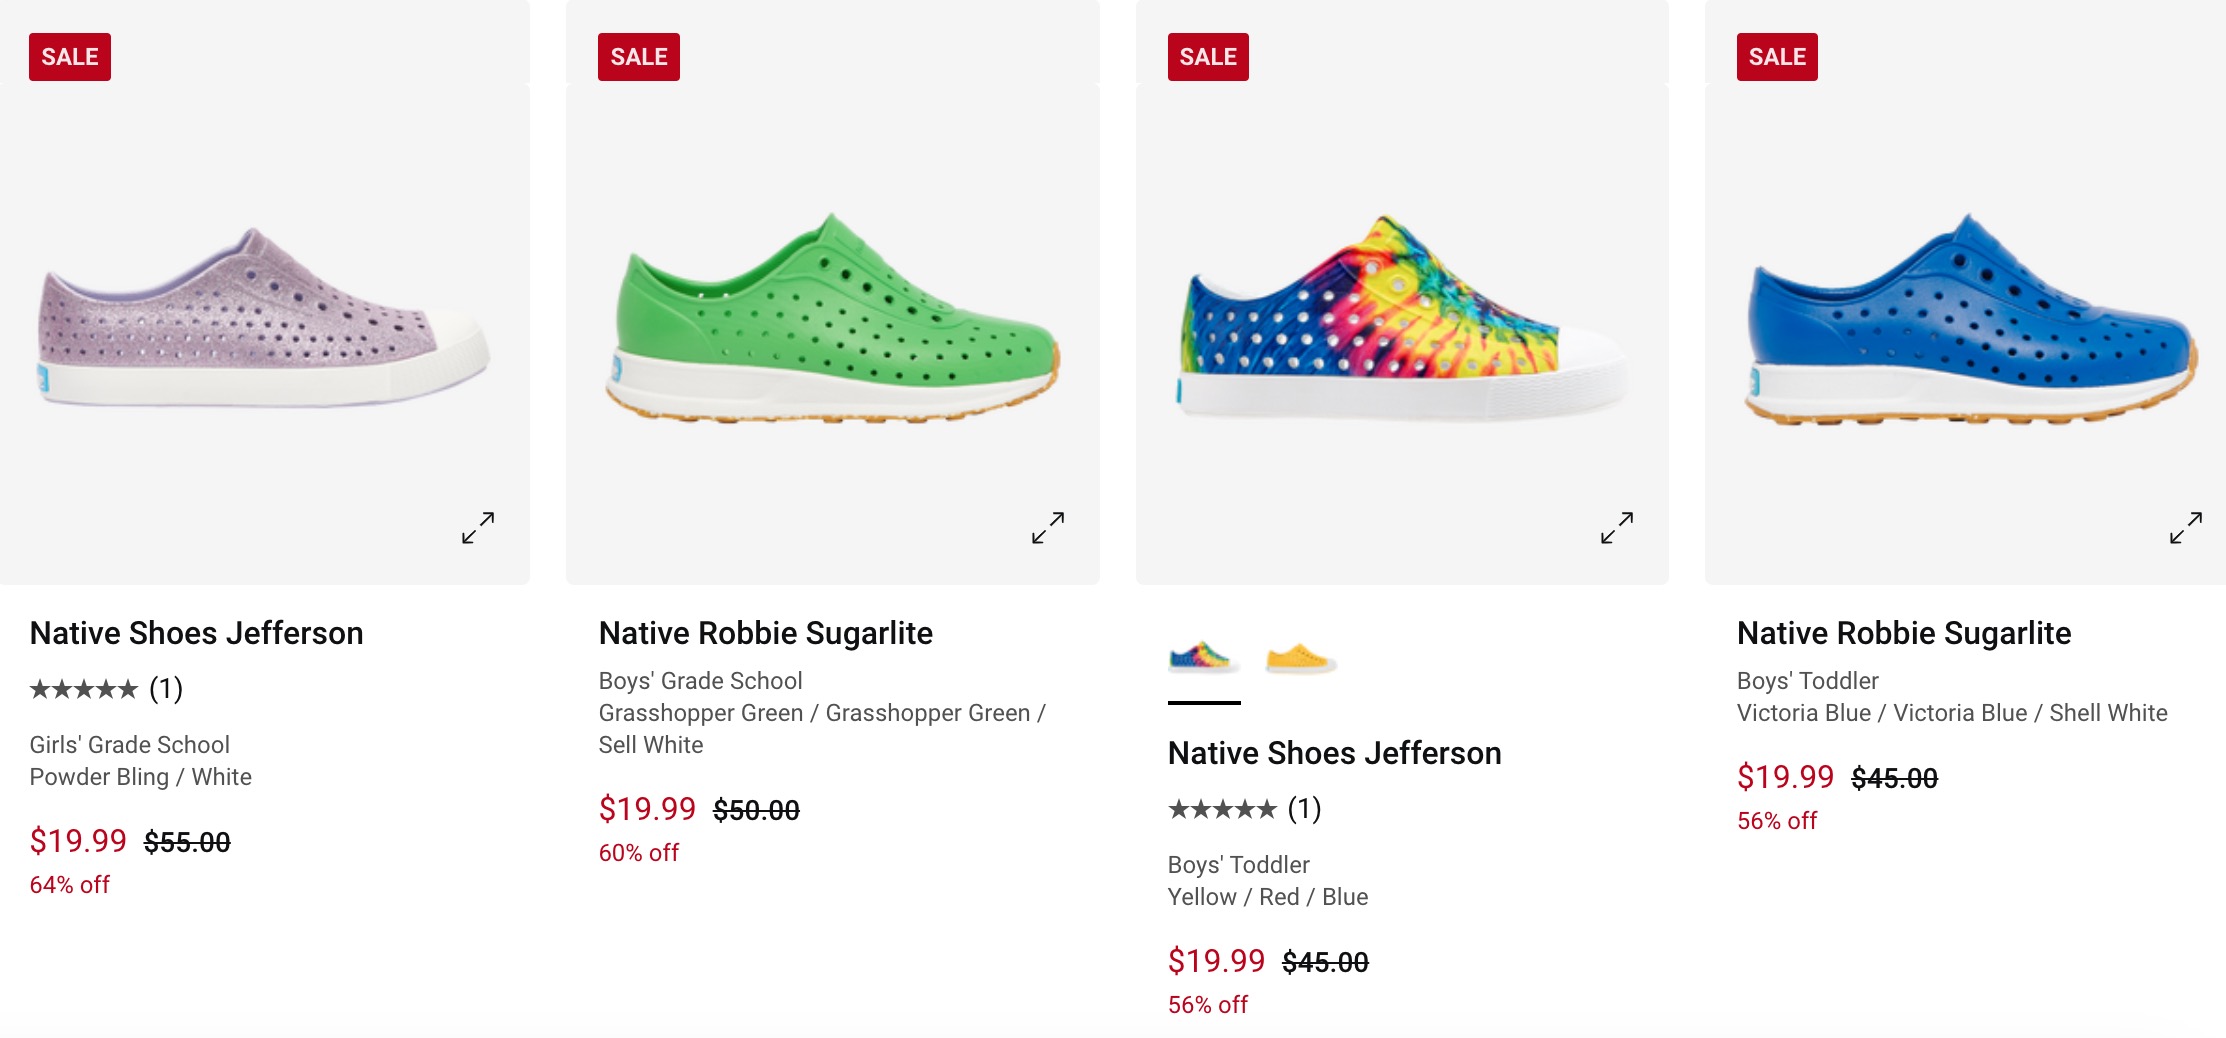Click the 60% off label
The height and width of the screenshot is (1038, 2226).
[638, 853]
